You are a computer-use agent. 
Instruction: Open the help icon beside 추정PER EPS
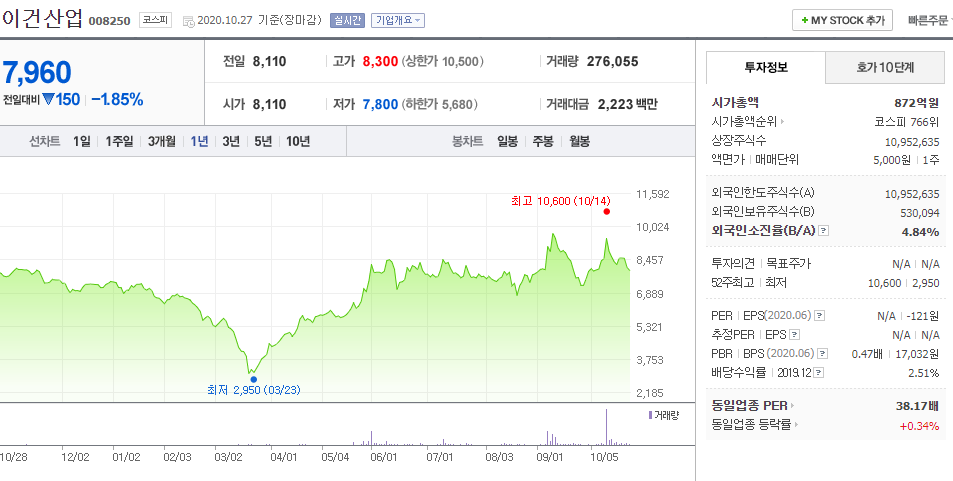(794, 334)
